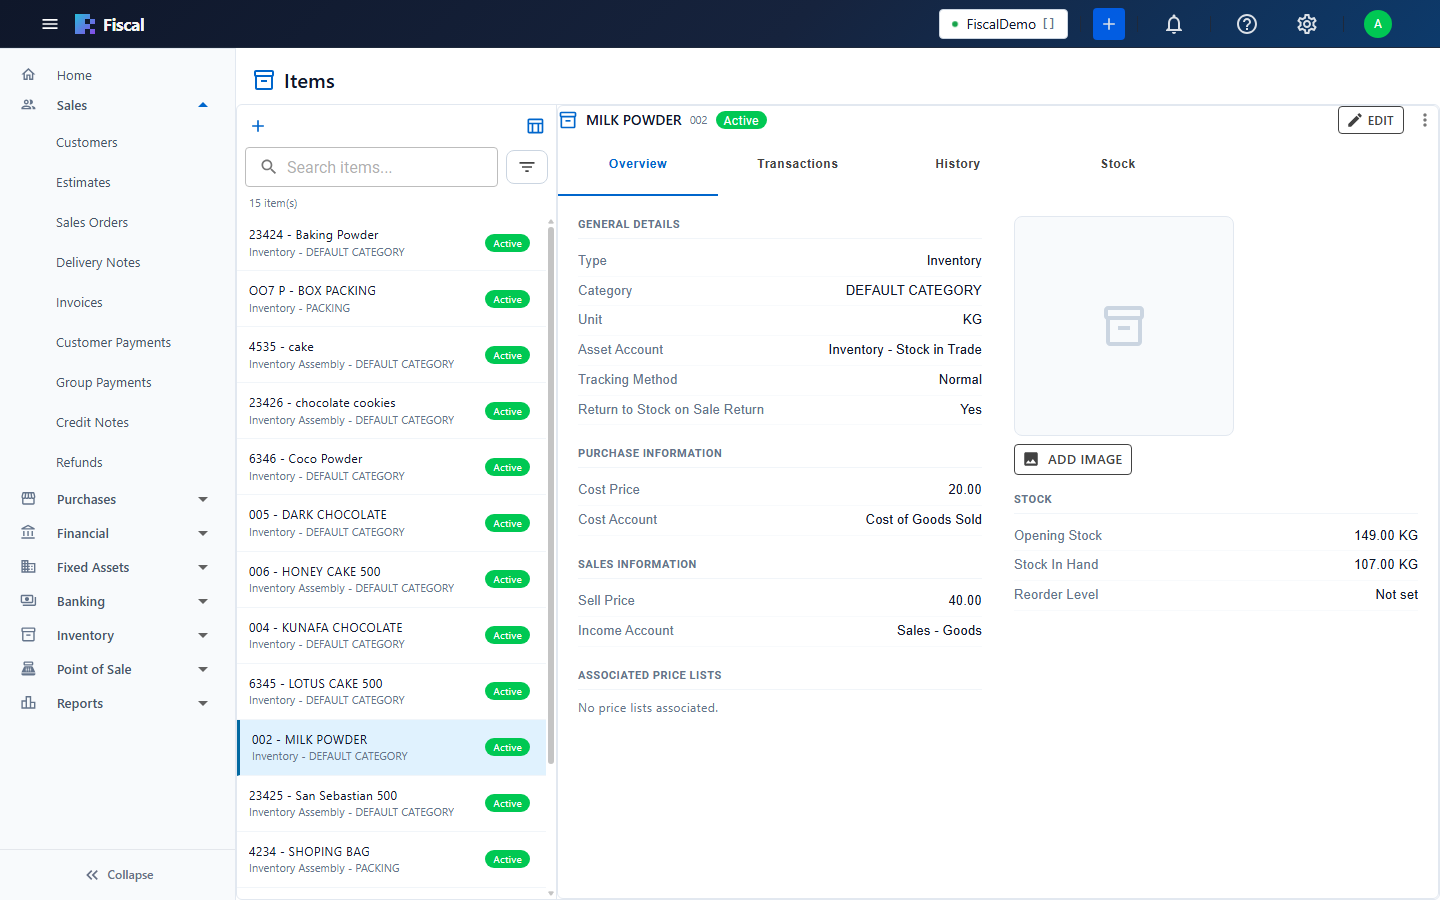Open the help question mark icon
1440x900 pixels.
point(1247,24)
